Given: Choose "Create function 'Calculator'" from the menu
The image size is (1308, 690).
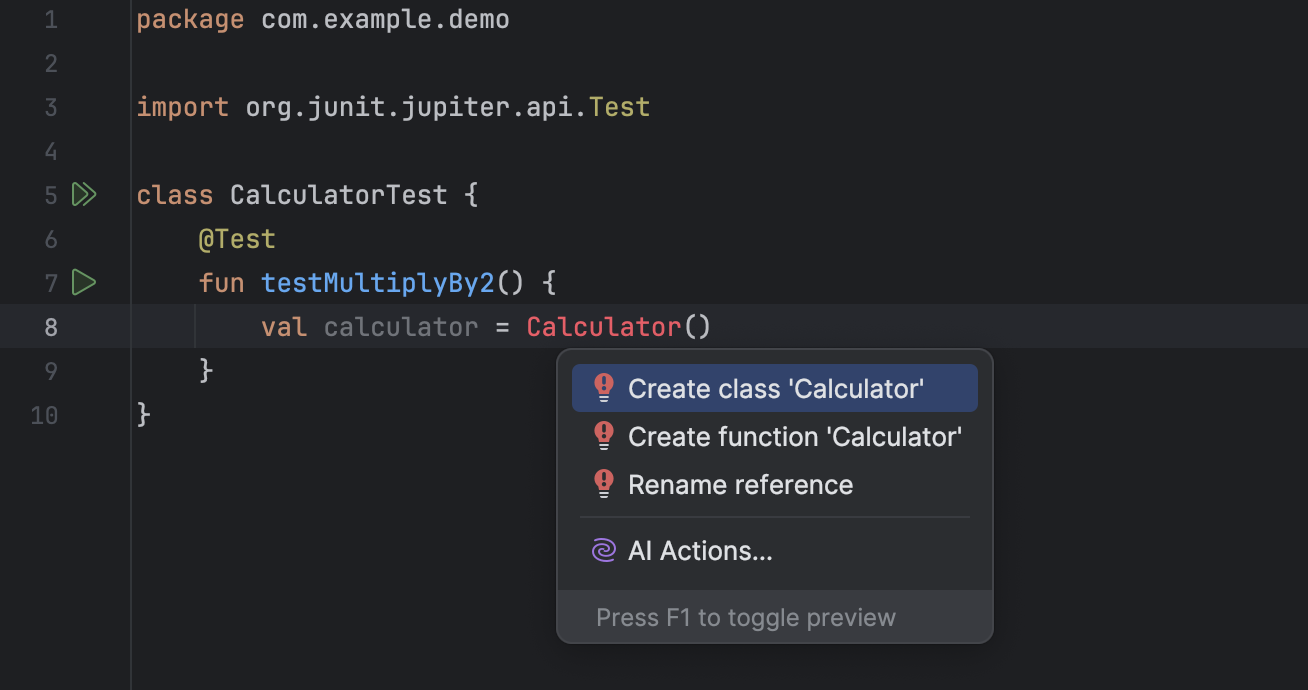Looking at the screenshot, I should pos(794,436).
